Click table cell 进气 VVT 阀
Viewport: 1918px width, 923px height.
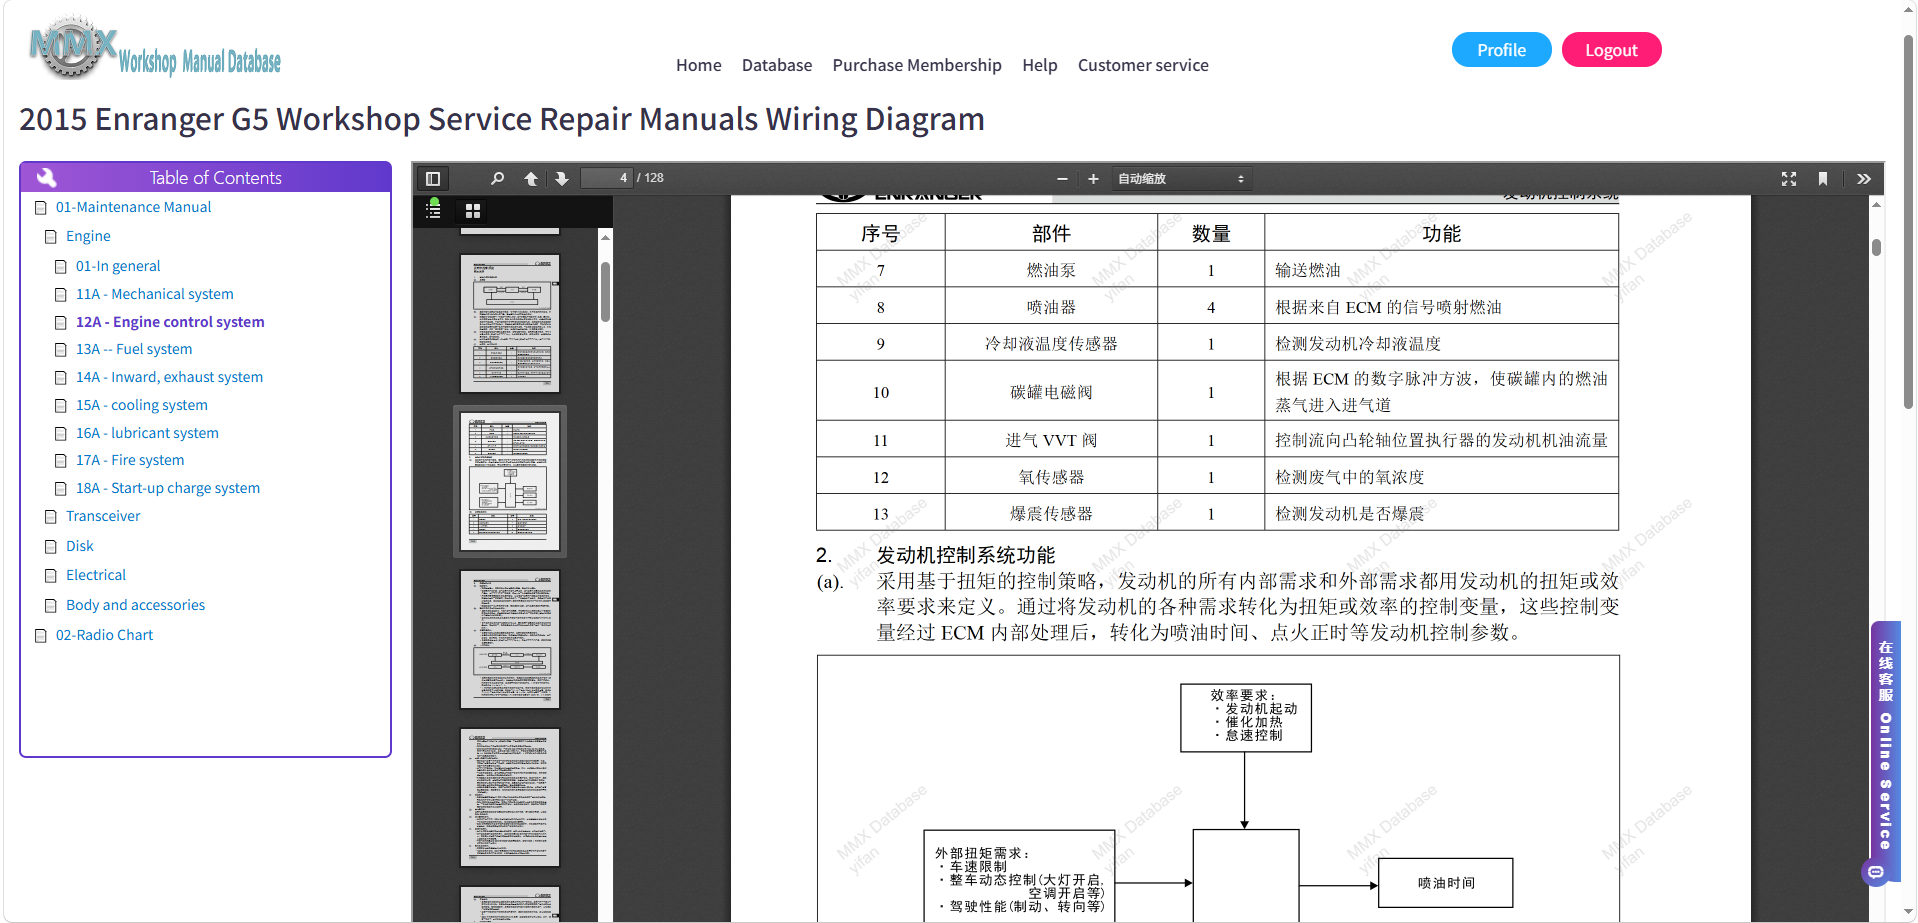click(1051, 440)
